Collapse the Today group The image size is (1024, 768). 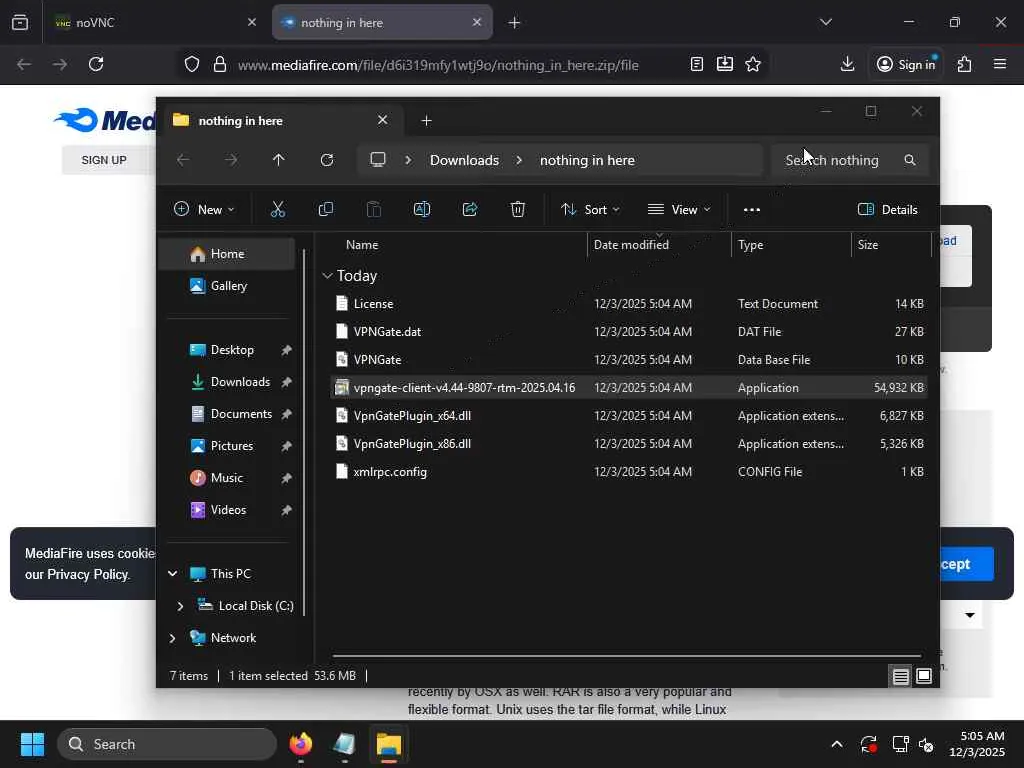click(x=327, y=276)
